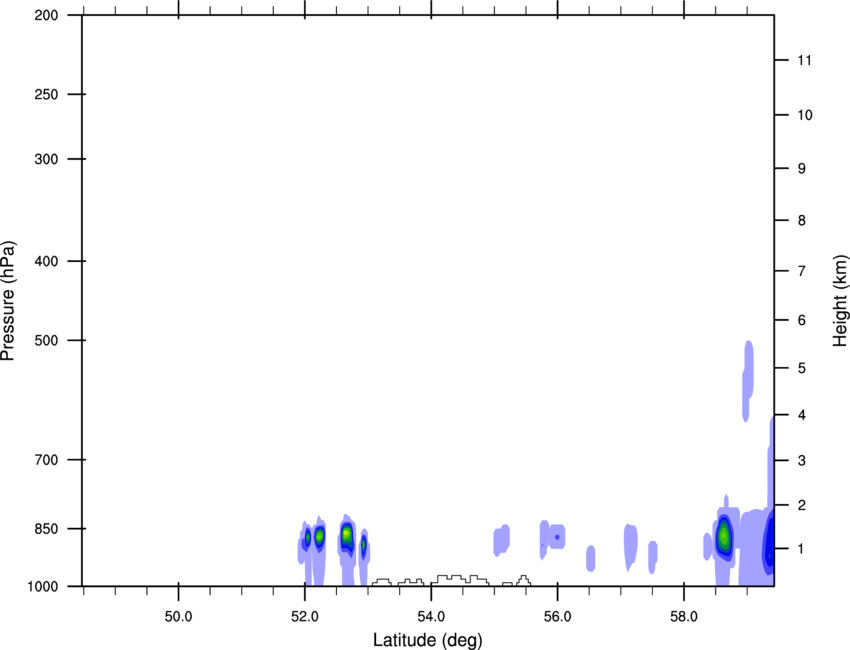850x650 pixels.
Task: Click the 700 pressure tick label
Action: 46,460
